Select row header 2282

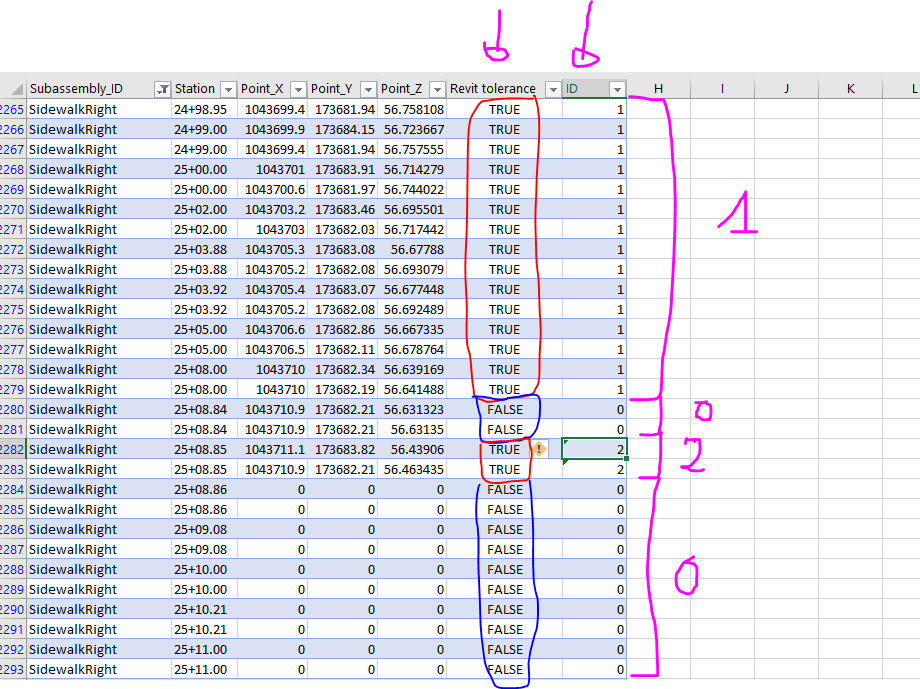(12, 450)
